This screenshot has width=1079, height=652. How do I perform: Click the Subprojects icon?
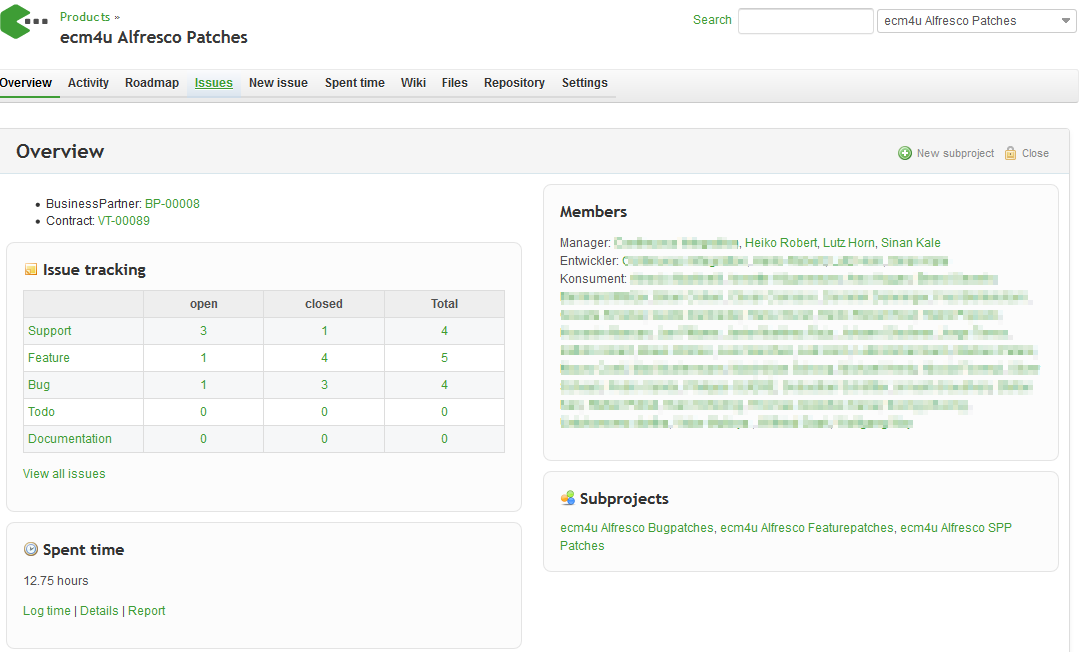click(568, 498)
